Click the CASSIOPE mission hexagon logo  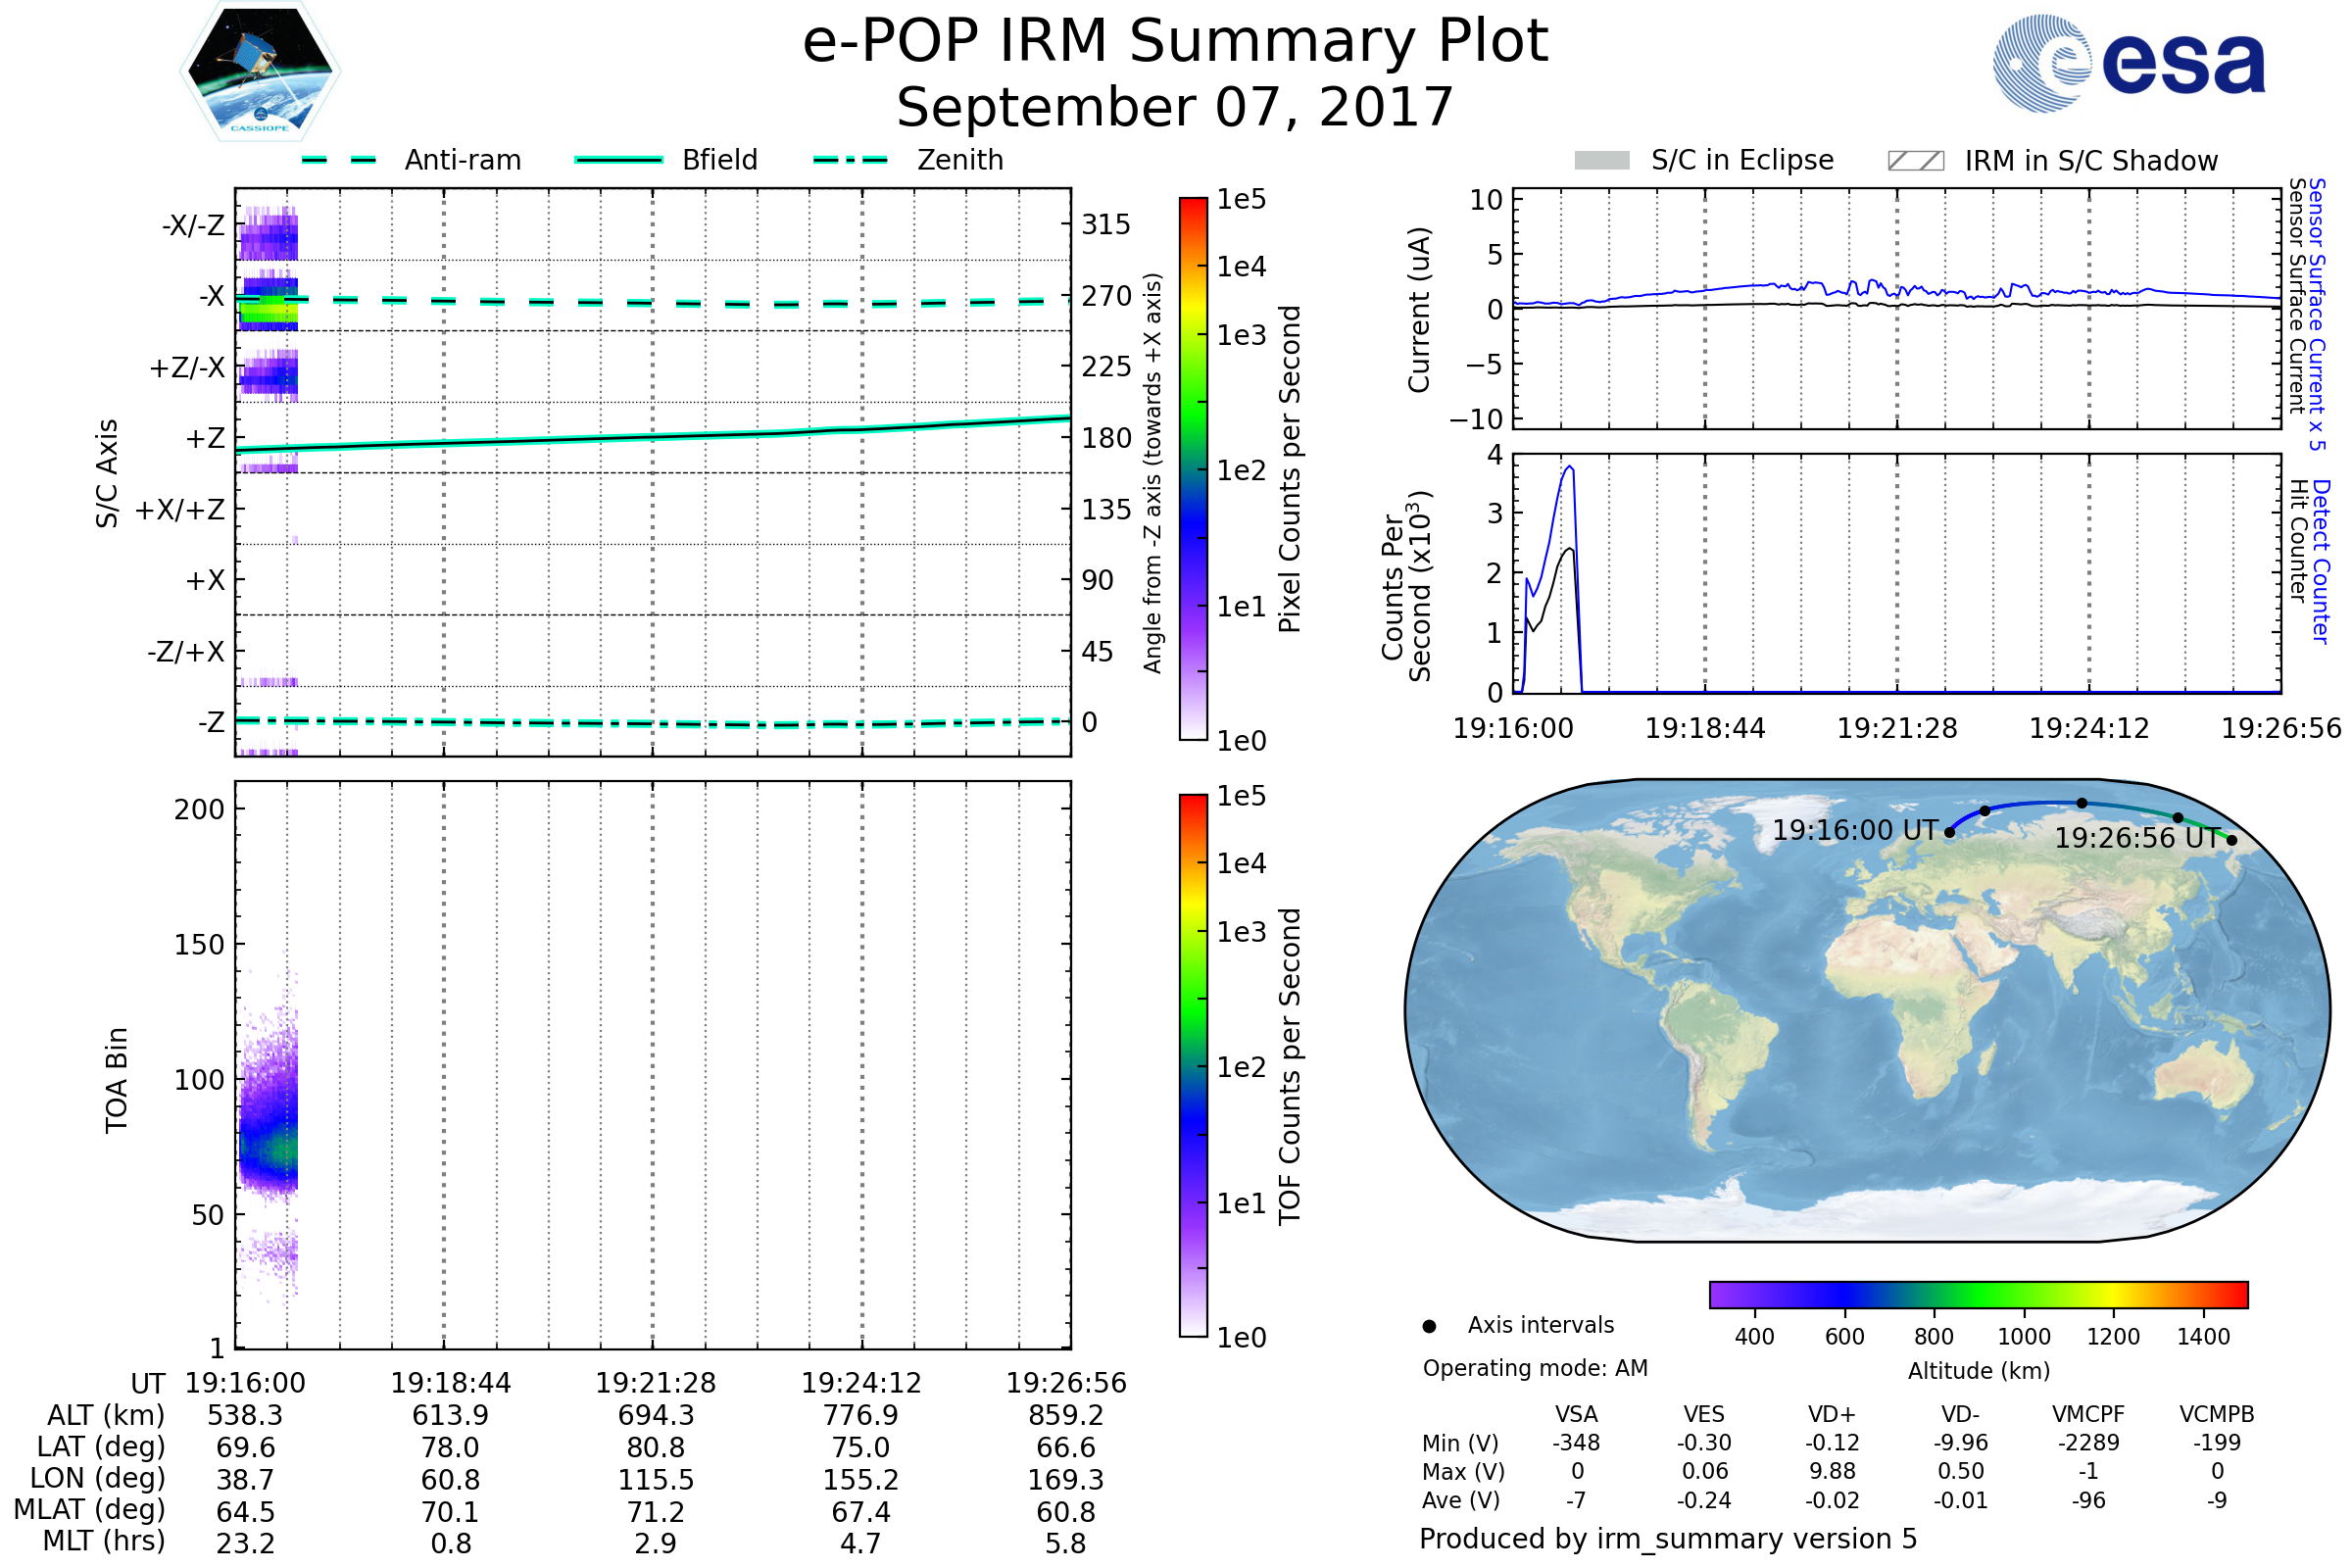click(260, 72)
